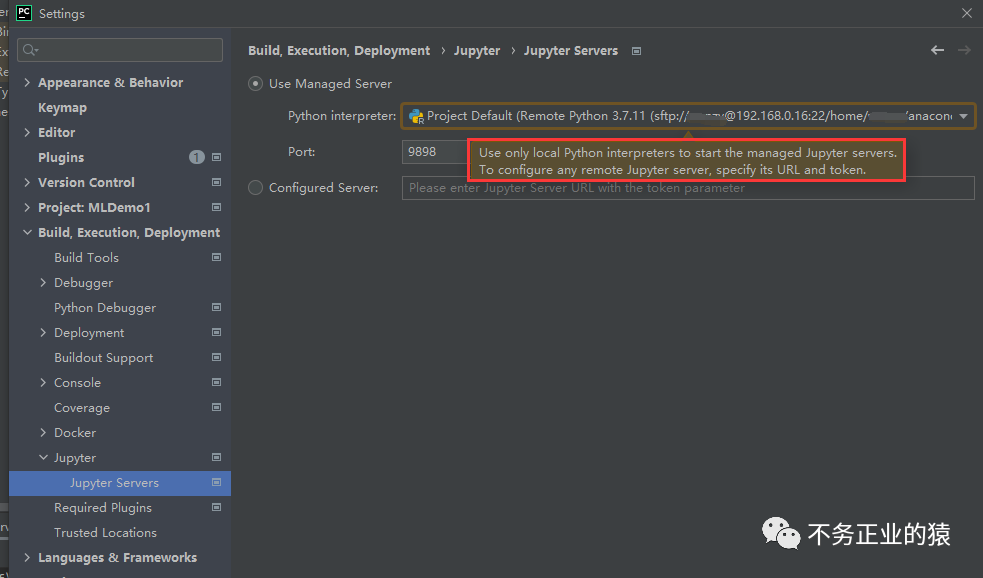Click project-level icon next to Version Control
This screenshot has height=578, width=983.
click(x=216, y=182)
